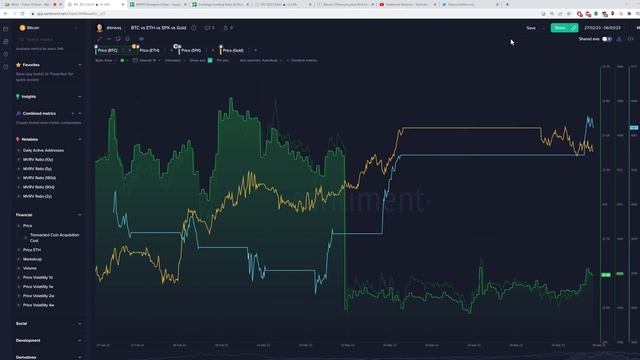
Task: Click the like icon near title
Action: coord(226,28)
